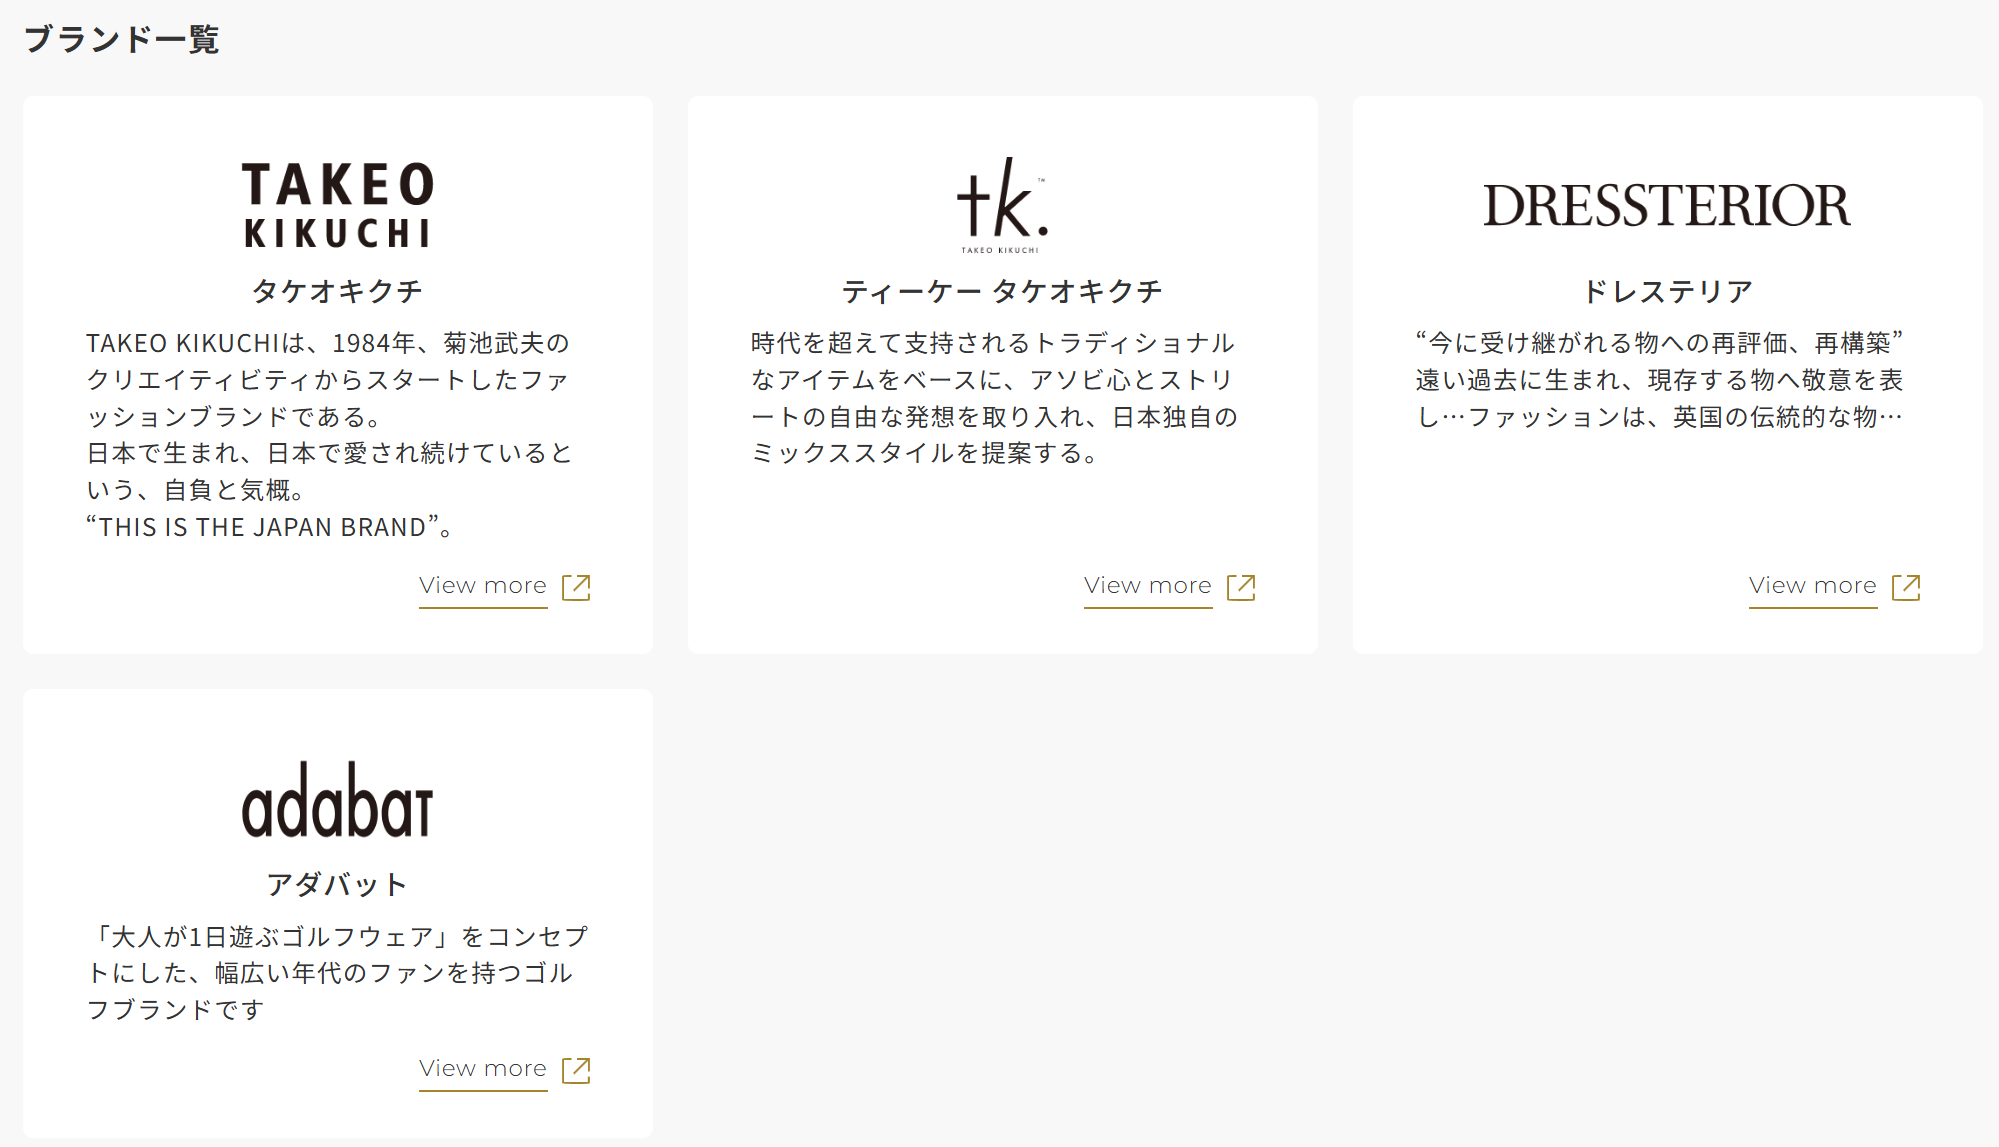Image resolution: width=1999 pixels, height=1147 pixels.
Task: Click external link icon in DRESSTERIOR card
Action: click(x=1906, y=587)
